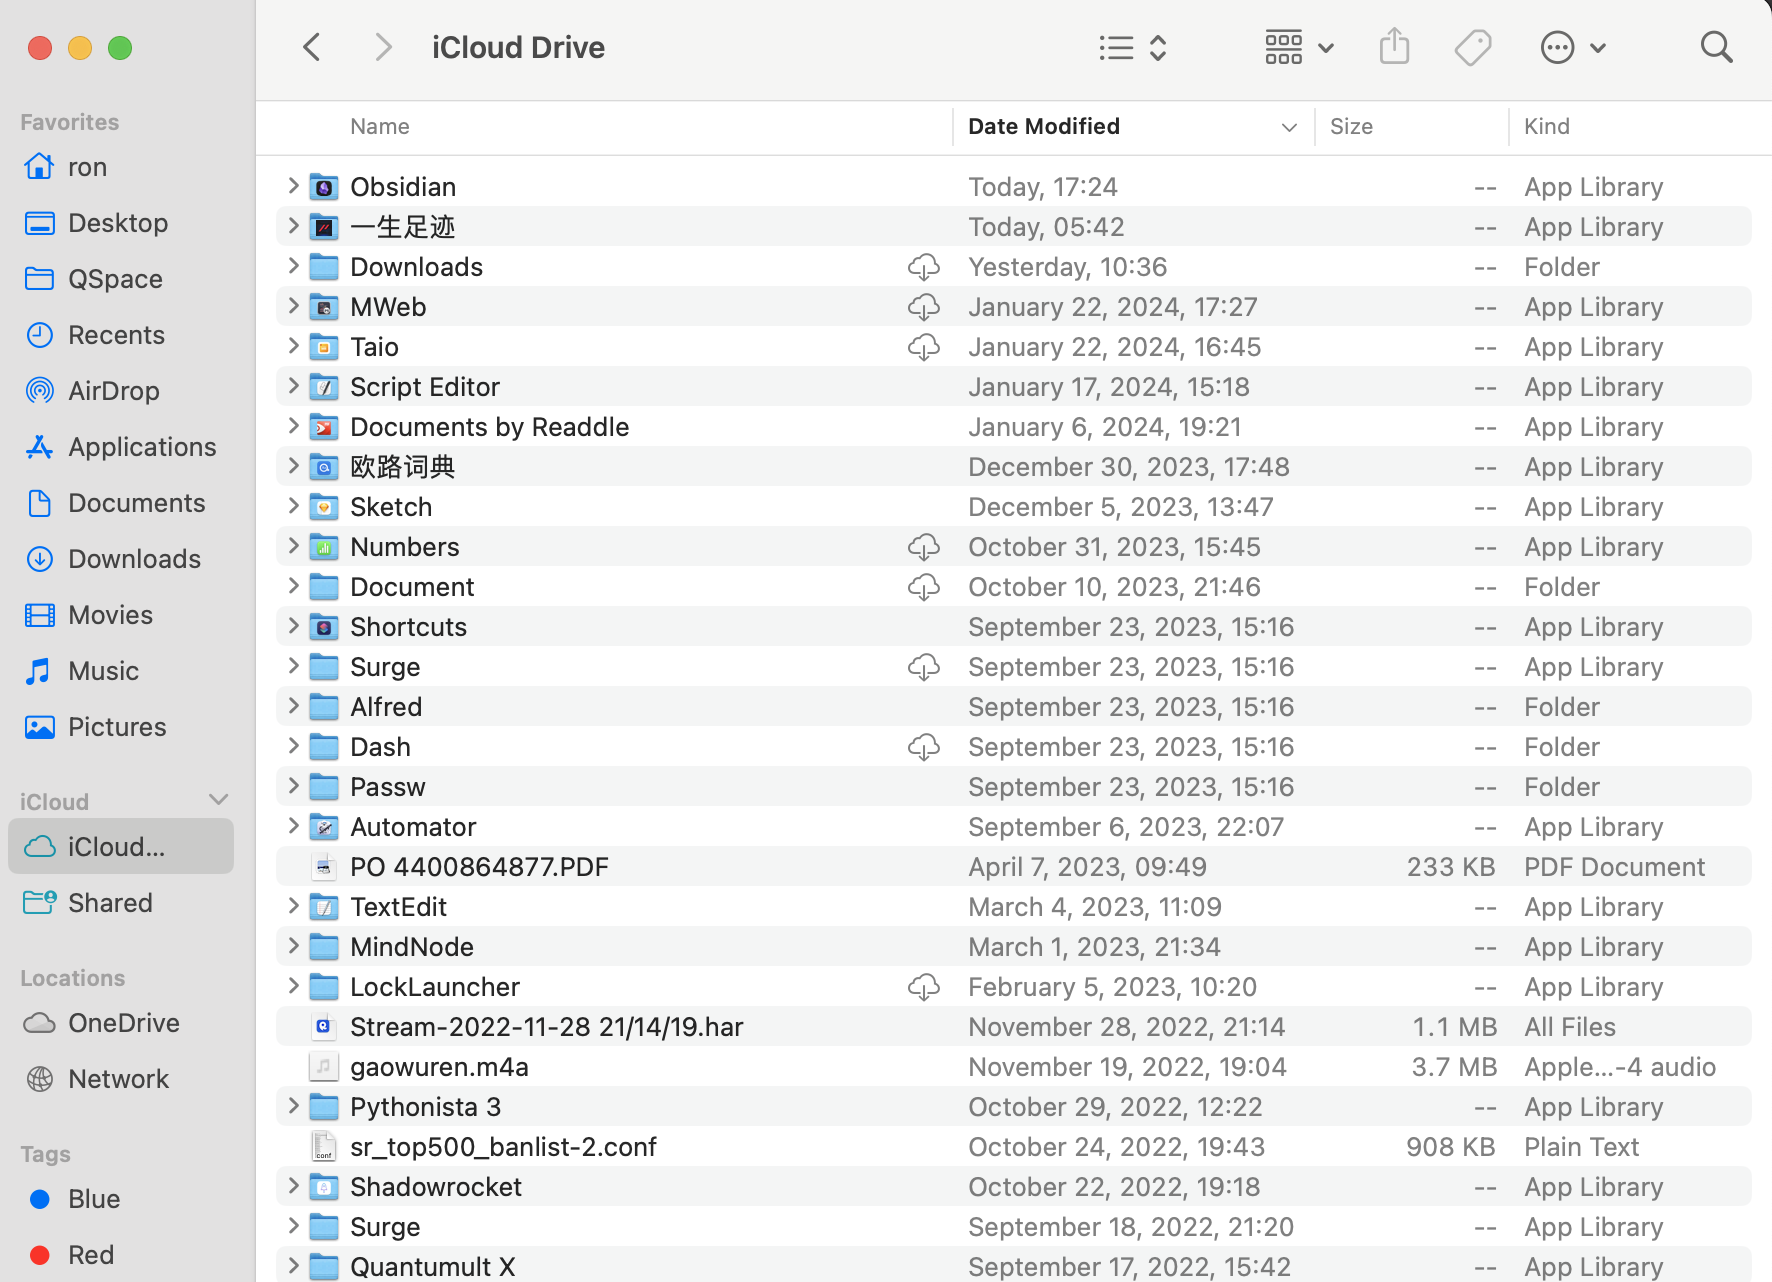This screenshot has width=1772, height=1282.
Task: Select the MindNode folder row
Action: click(x=1014, y=947)
